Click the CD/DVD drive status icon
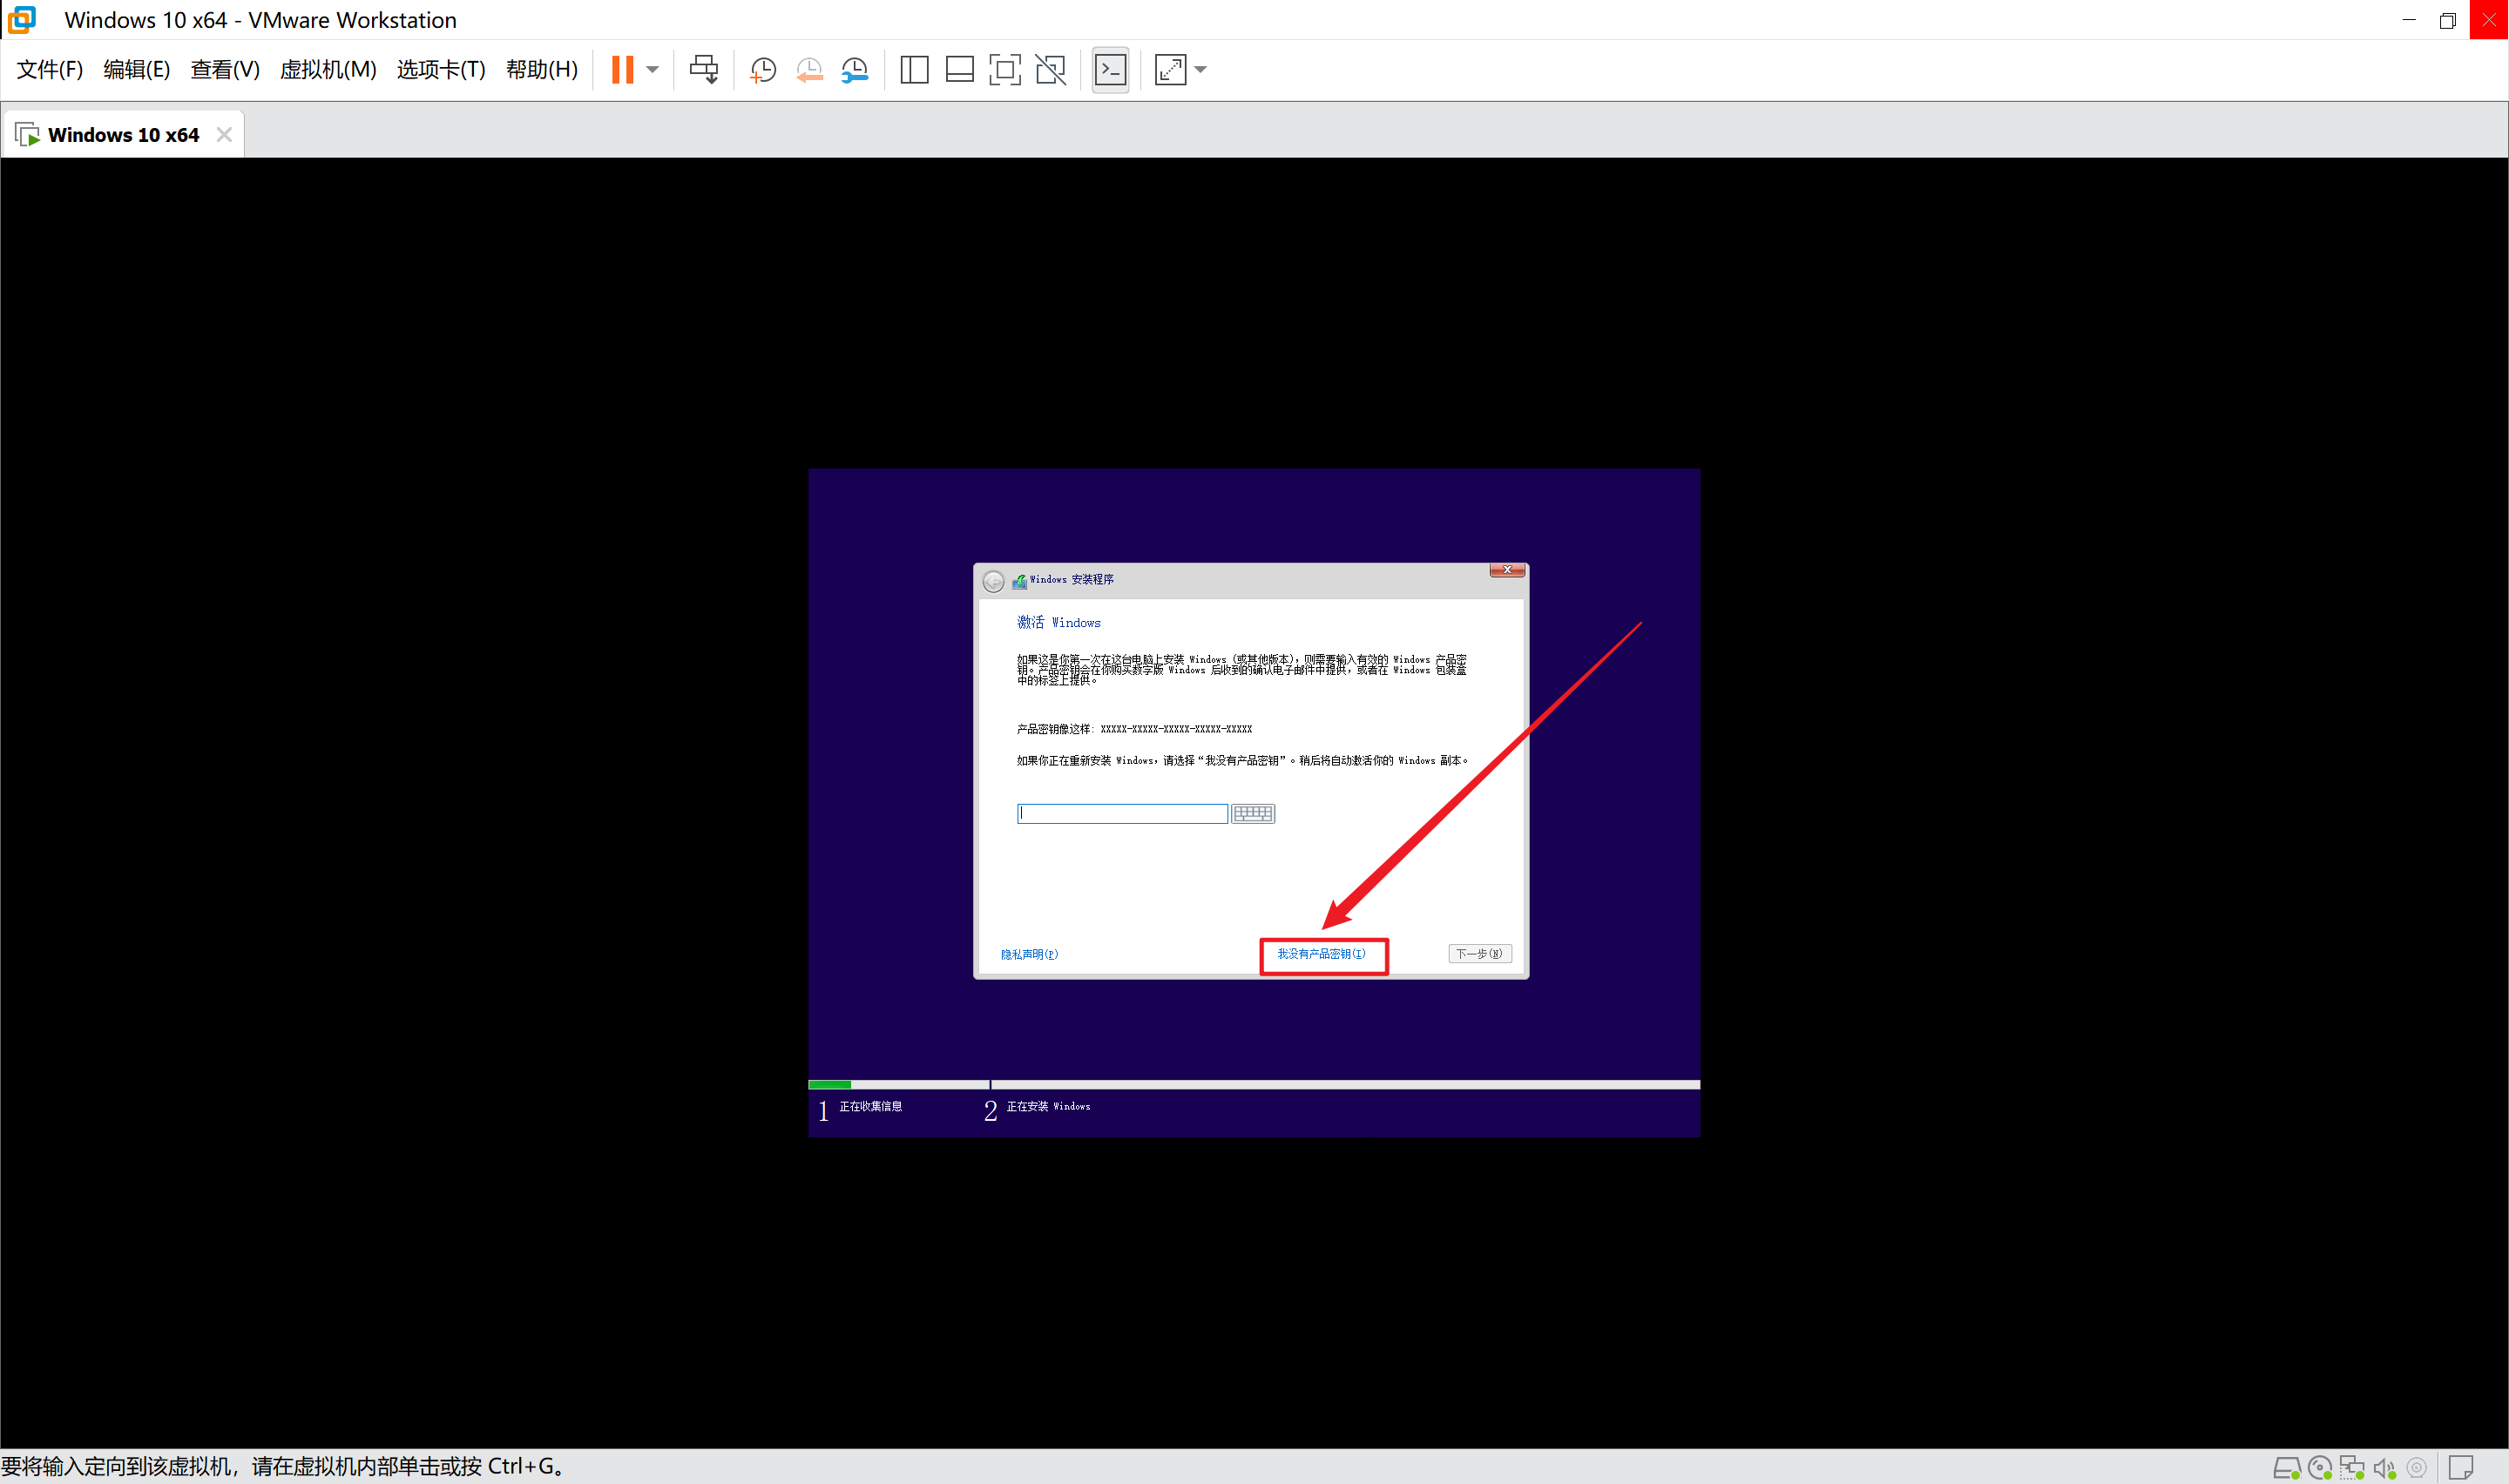The width and height of the screenshot is (2509, 1484). pyautogui.click(x=2319, y=1468)
